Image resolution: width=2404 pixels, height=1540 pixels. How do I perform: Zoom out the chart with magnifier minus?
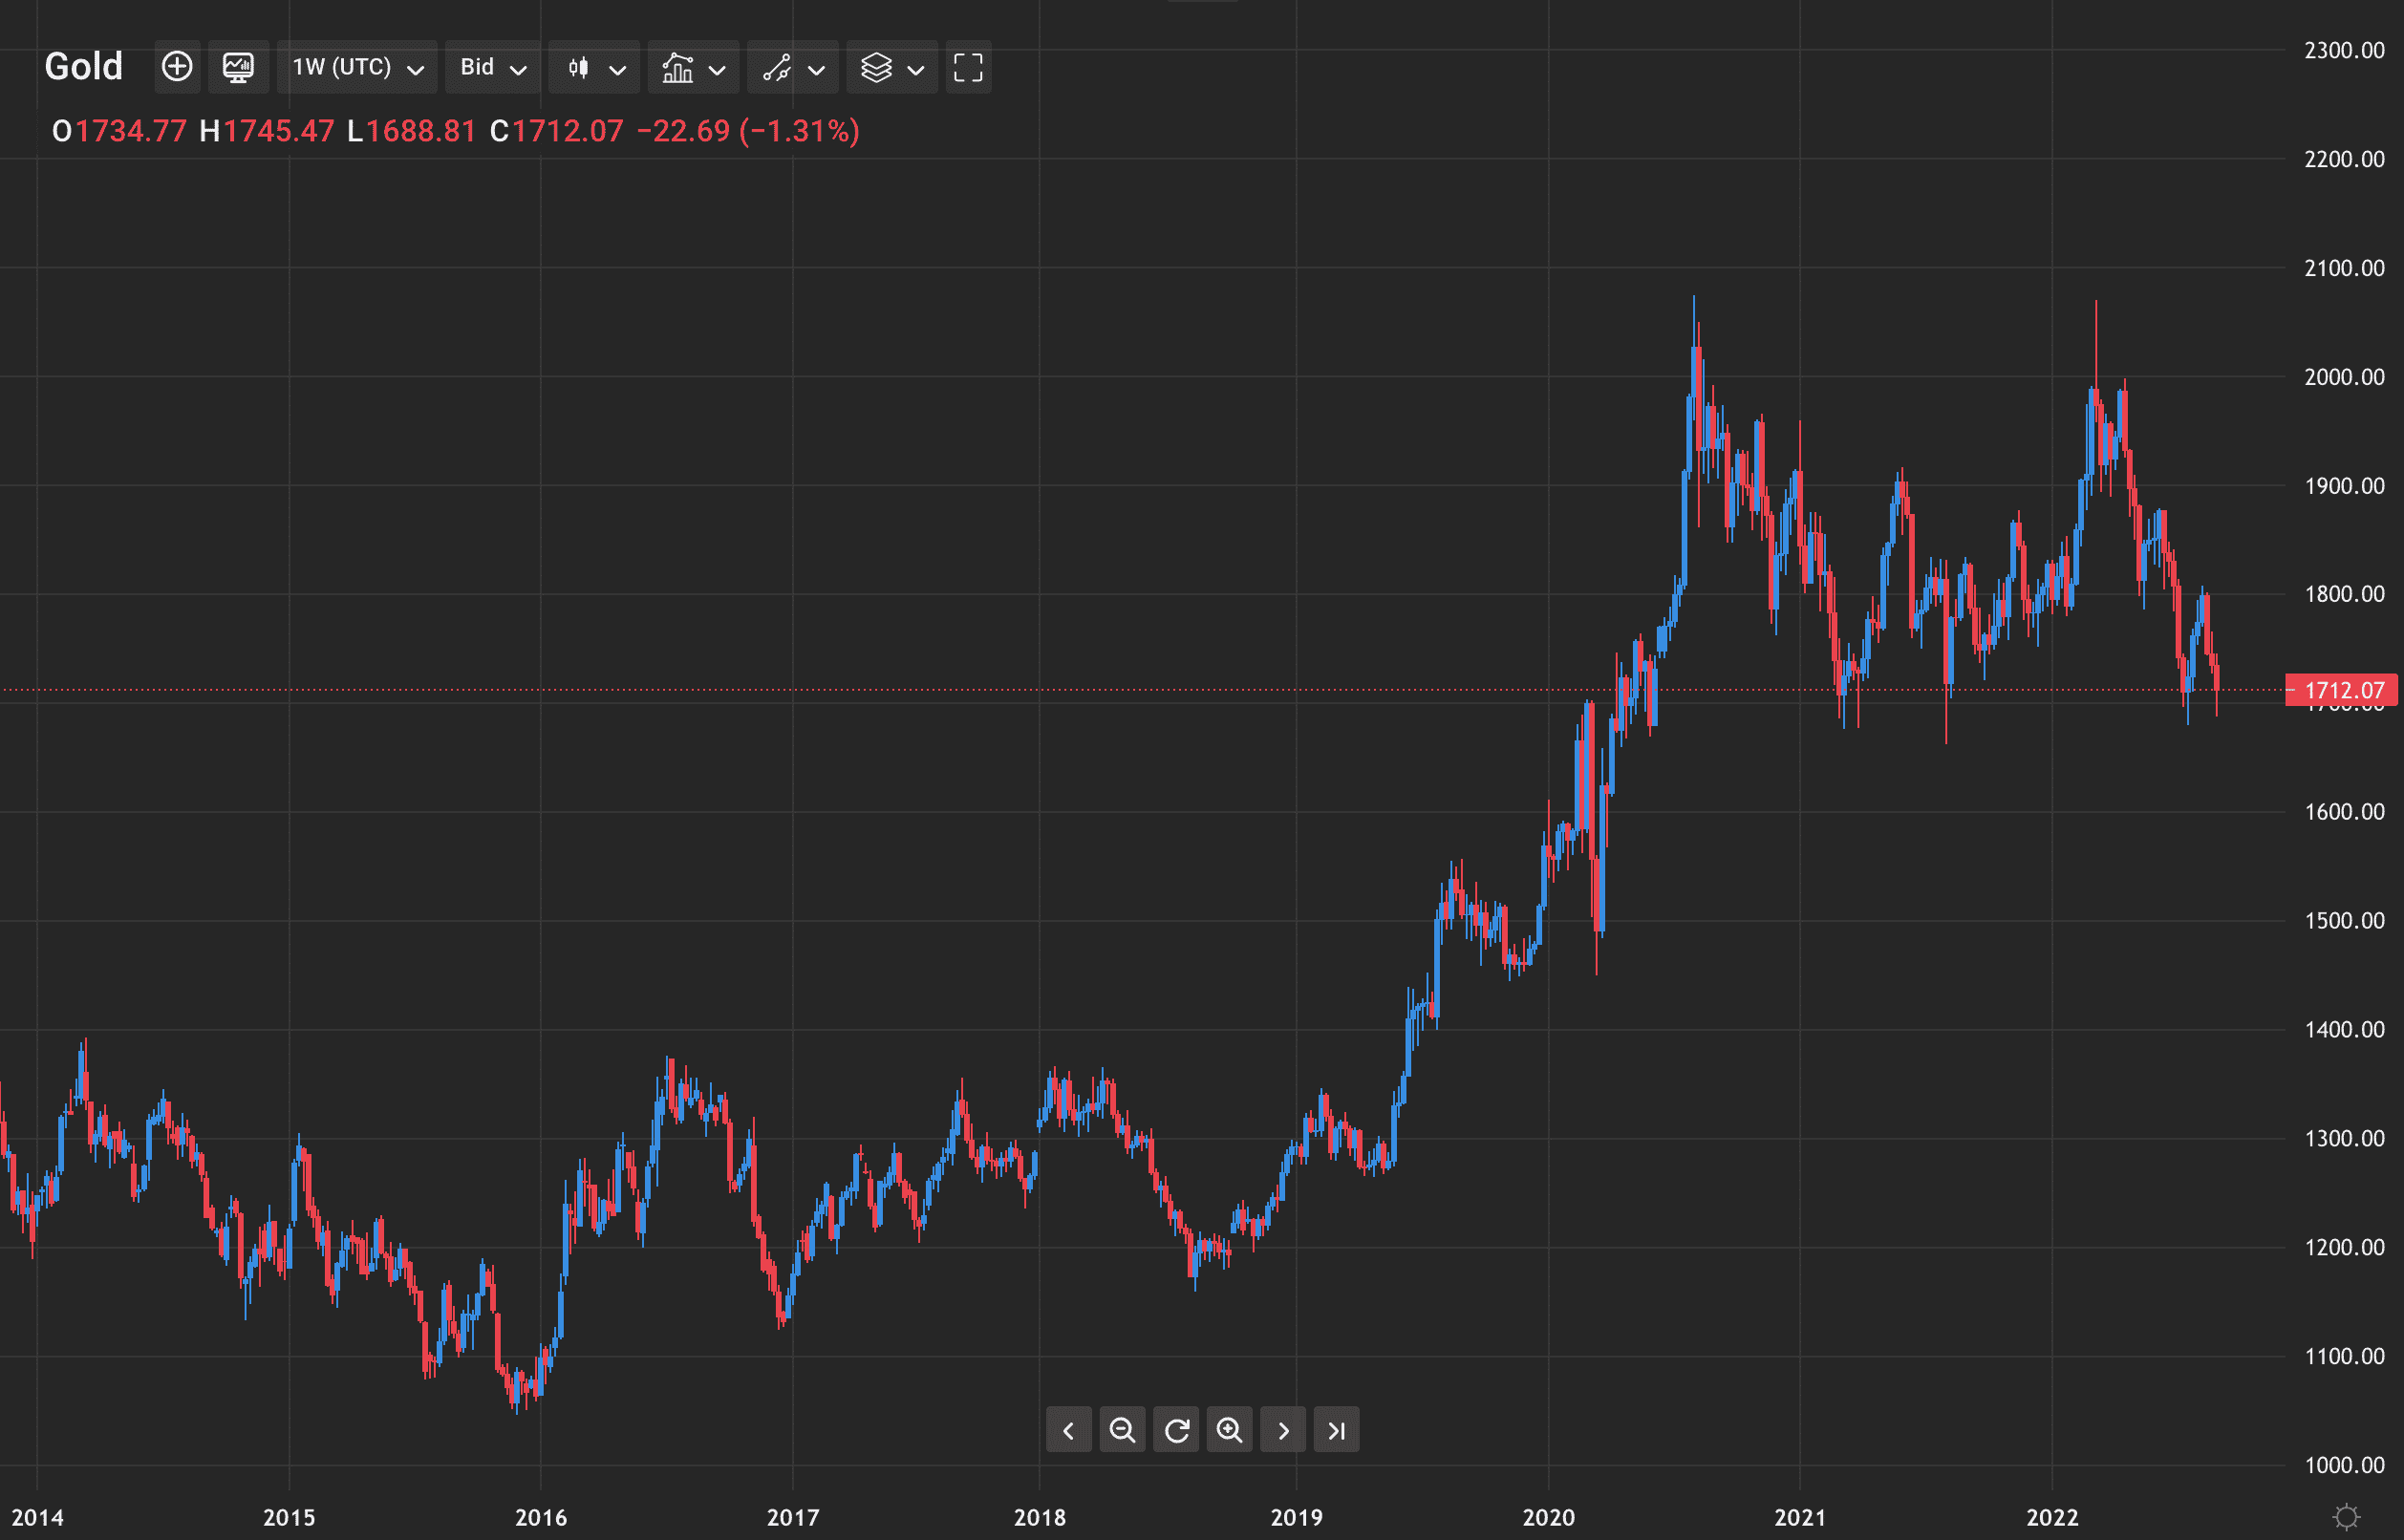[1122, 1430]
